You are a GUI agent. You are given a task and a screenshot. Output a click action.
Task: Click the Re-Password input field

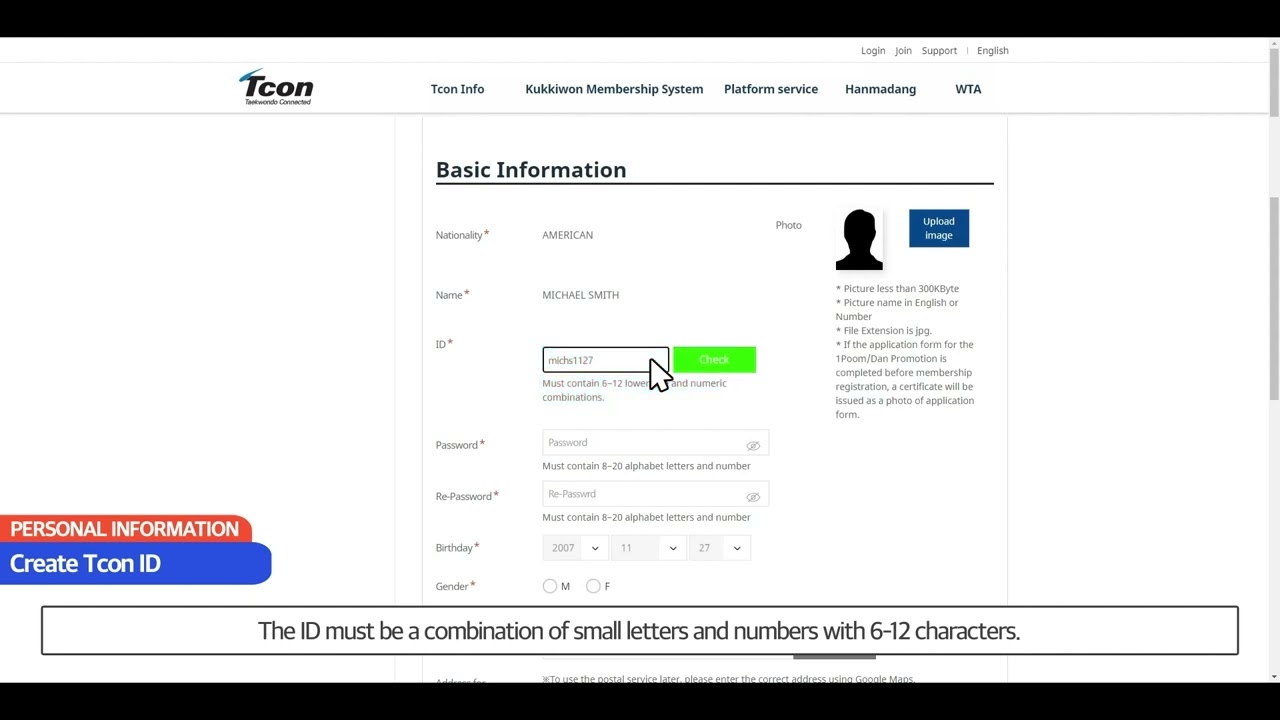pos(655,494)
